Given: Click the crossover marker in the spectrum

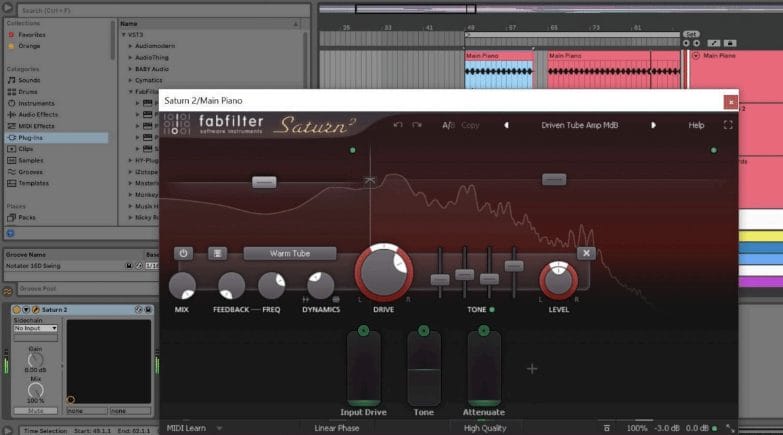Looking at the screenshot, I should tap(370, 180).
